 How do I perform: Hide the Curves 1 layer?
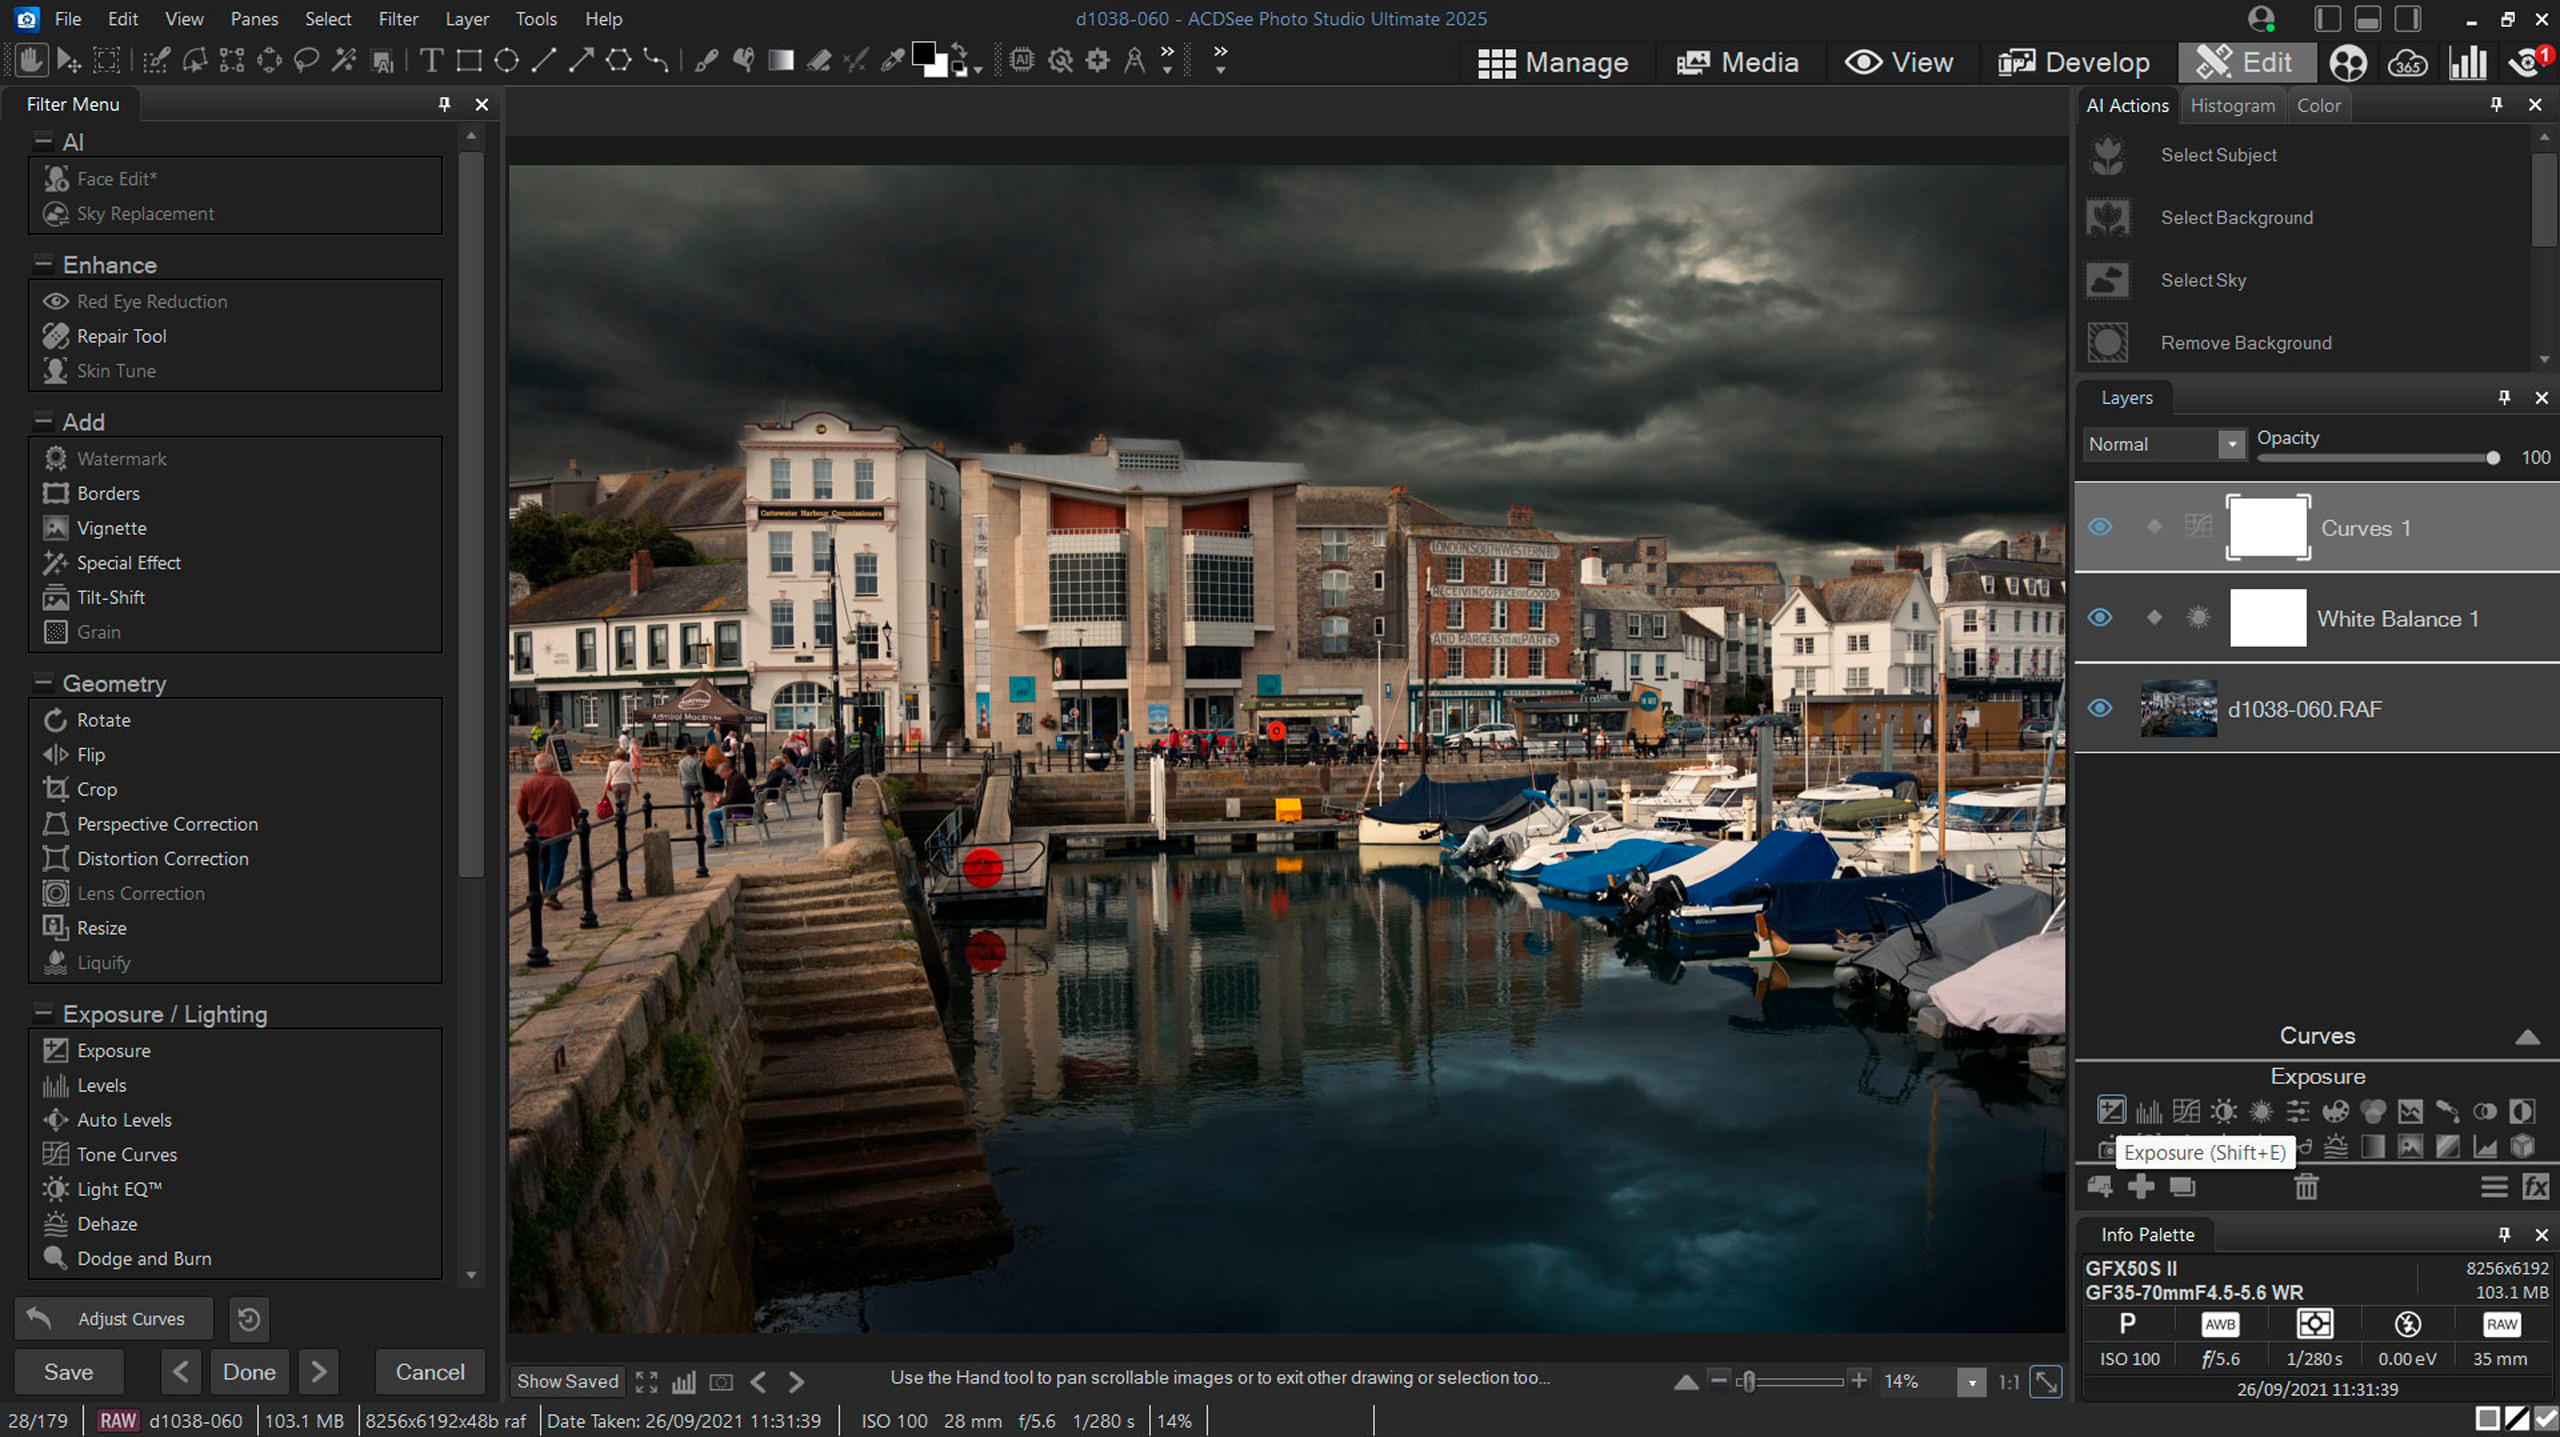coord(2100,527)
